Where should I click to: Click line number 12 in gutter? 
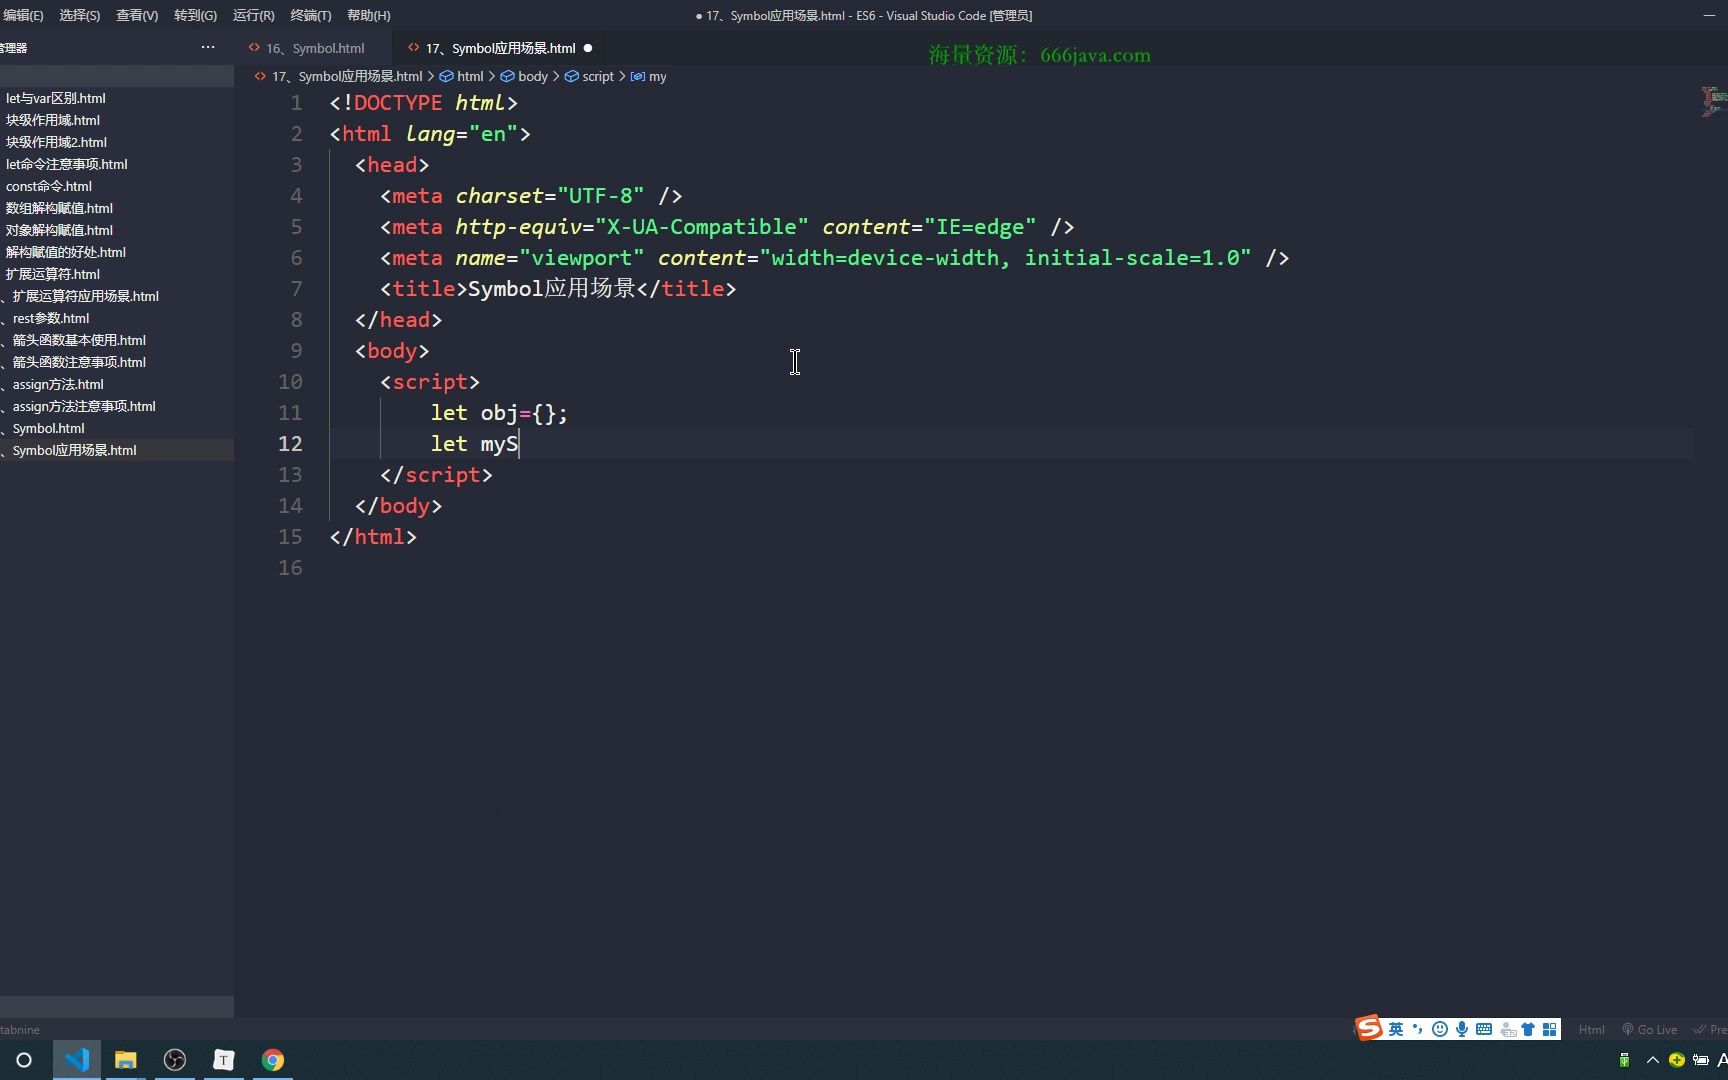coord(290,444)
